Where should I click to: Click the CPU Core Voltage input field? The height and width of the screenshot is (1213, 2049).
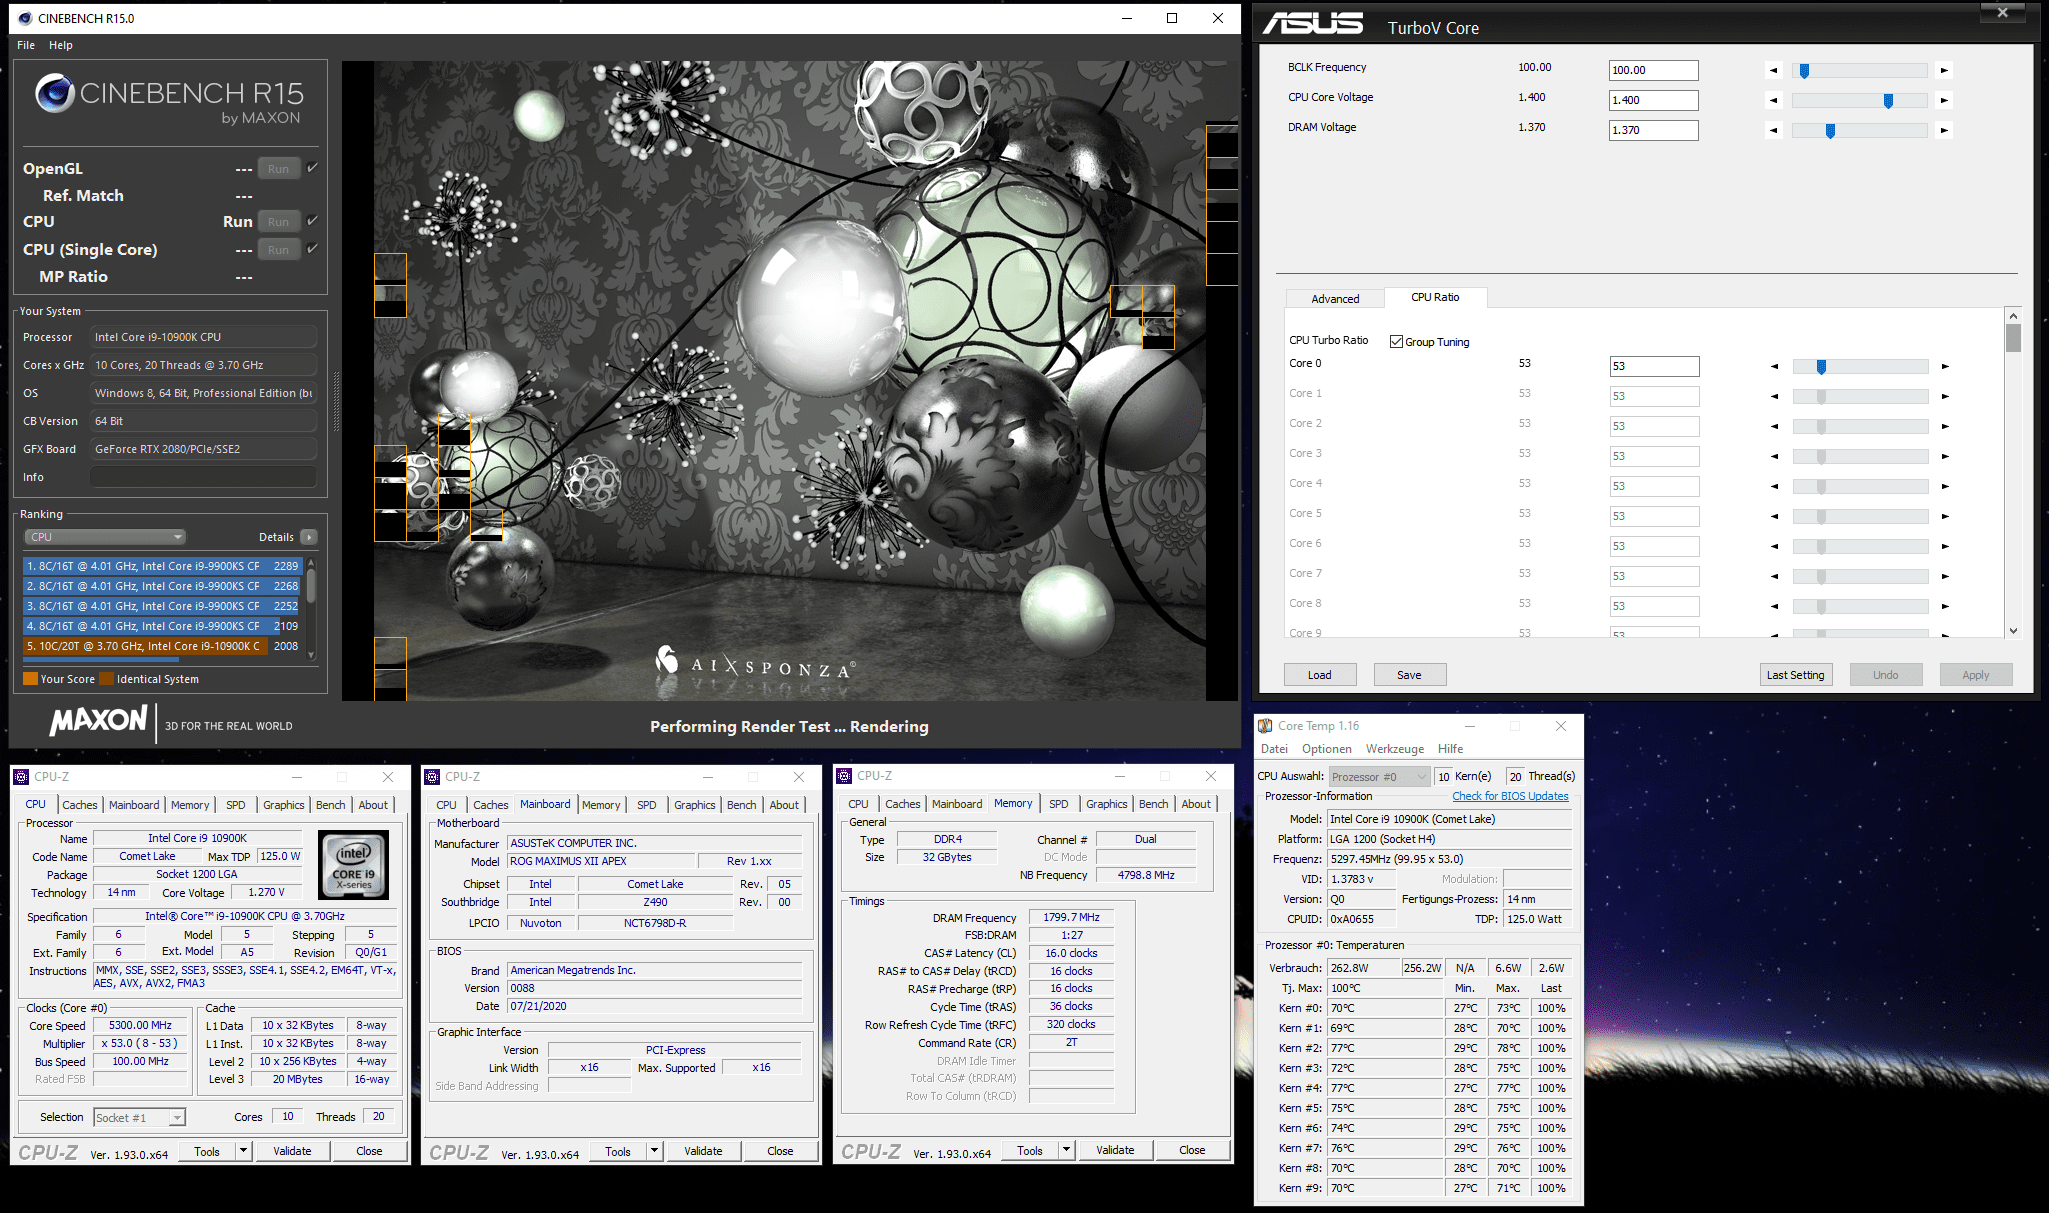click(x=1654, y=100)
